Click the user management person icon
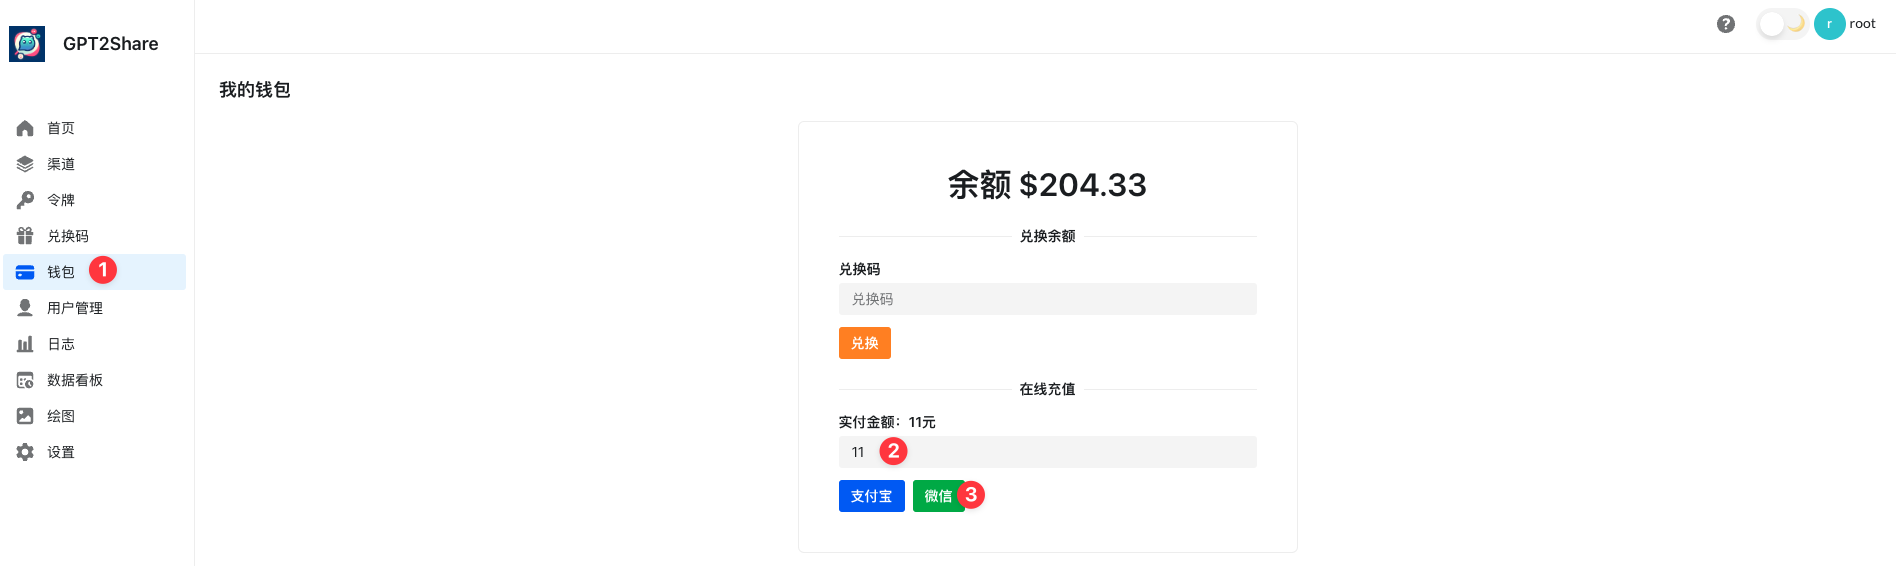Viewport: 1896px width, 566px height. point(25,308)
